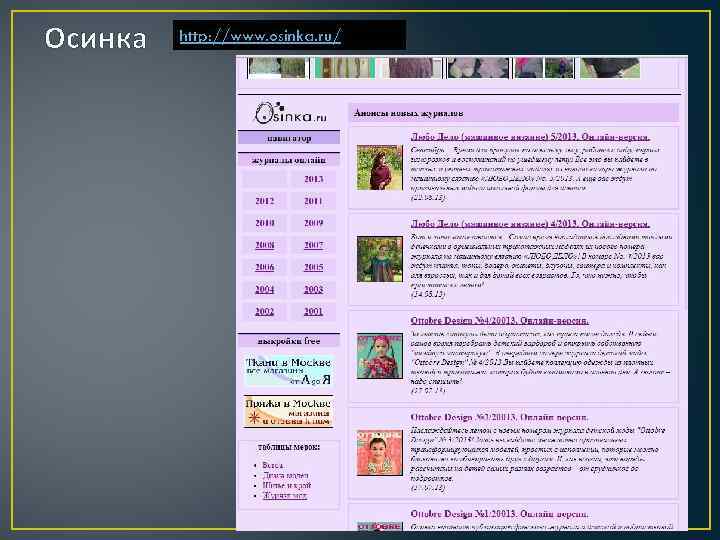Screen dimensions: 720x540
Task: Open the навигатор section header
Action: tap(289, 138)
